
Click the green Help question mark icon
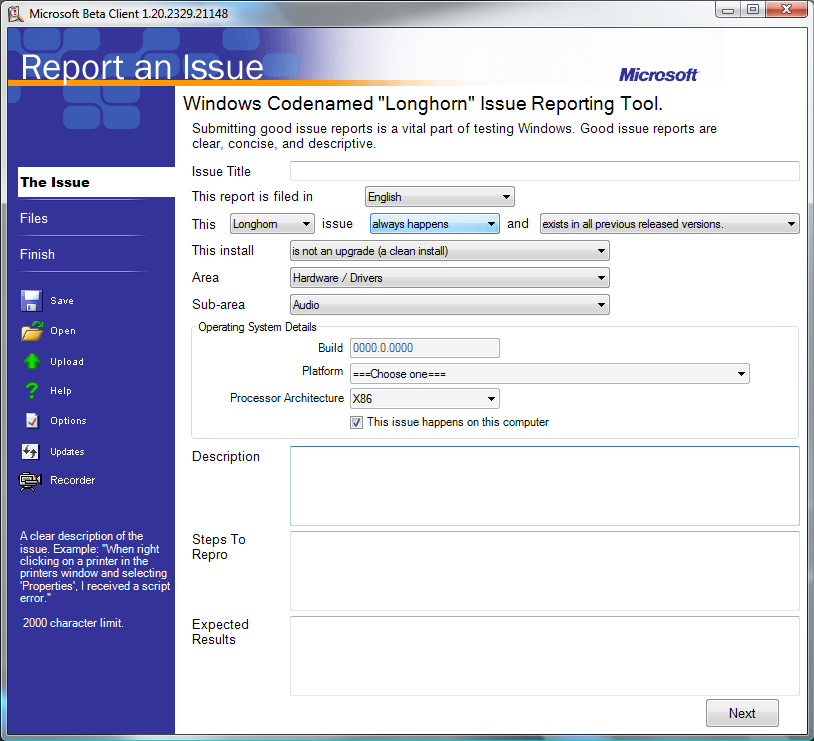[32, 390]
